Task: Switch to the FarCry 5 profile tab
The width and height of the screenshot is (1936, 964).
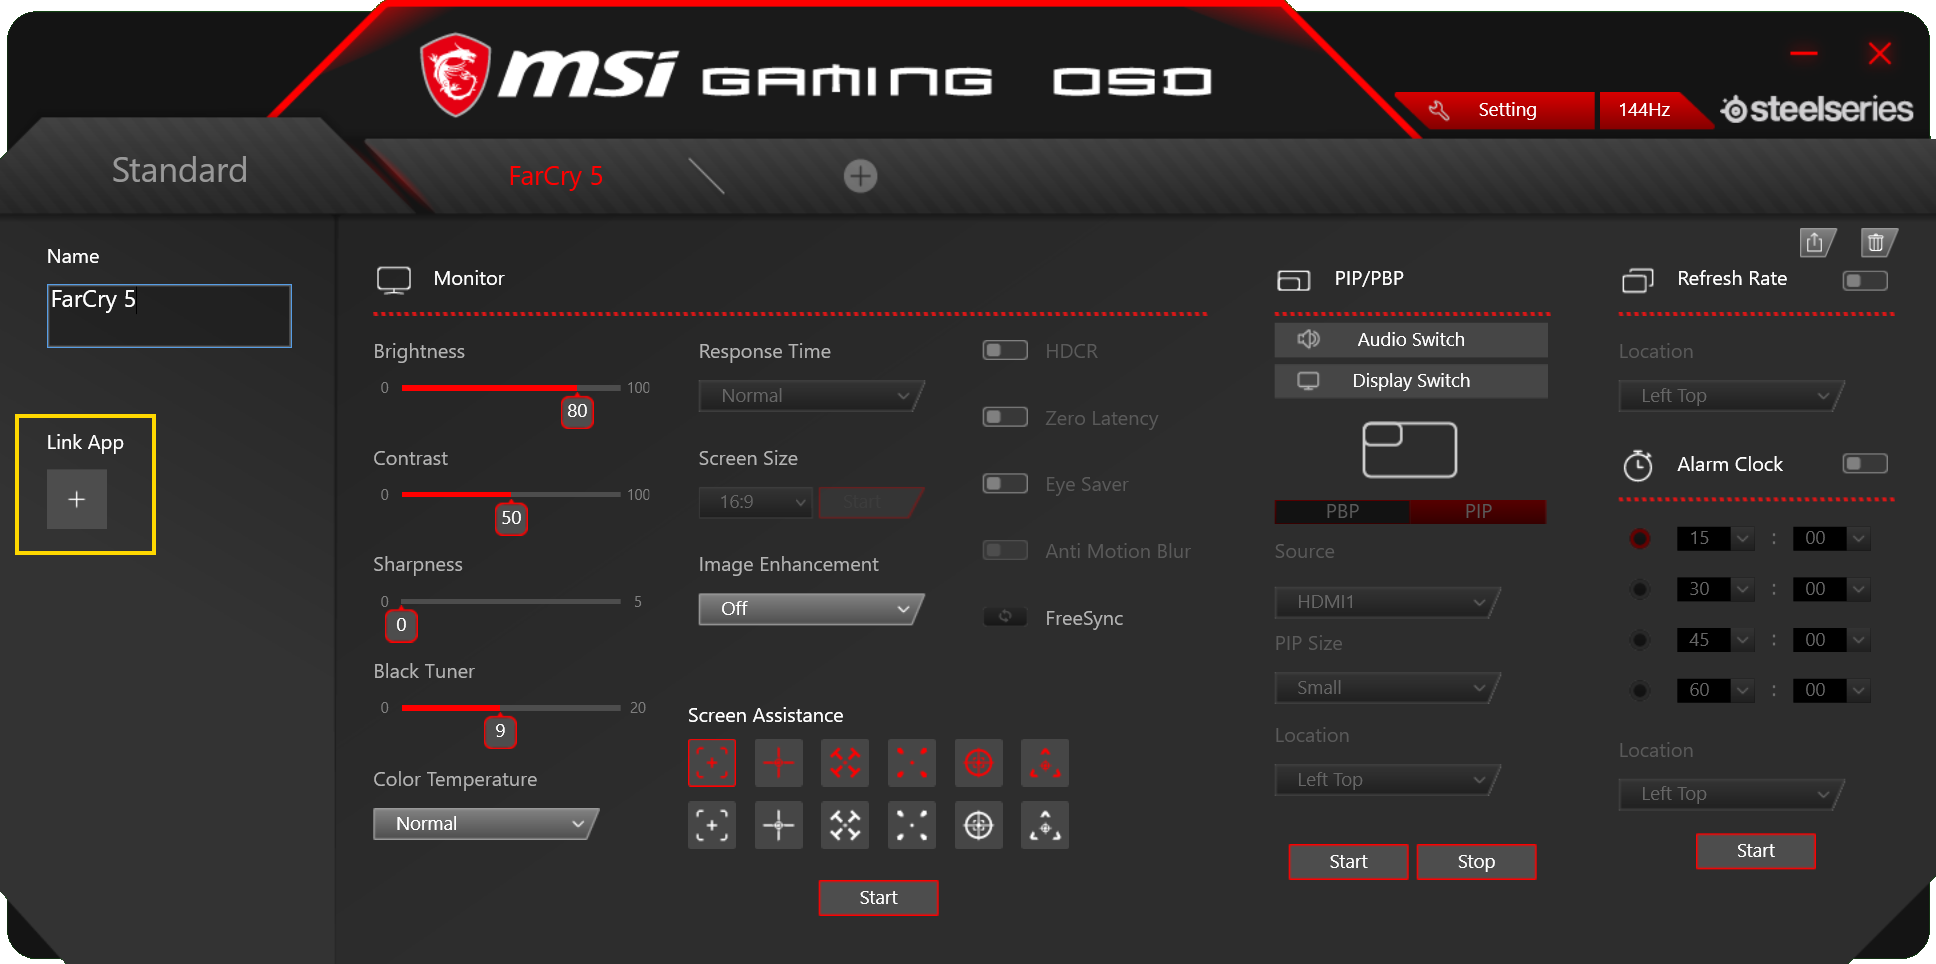Action: 556,176
